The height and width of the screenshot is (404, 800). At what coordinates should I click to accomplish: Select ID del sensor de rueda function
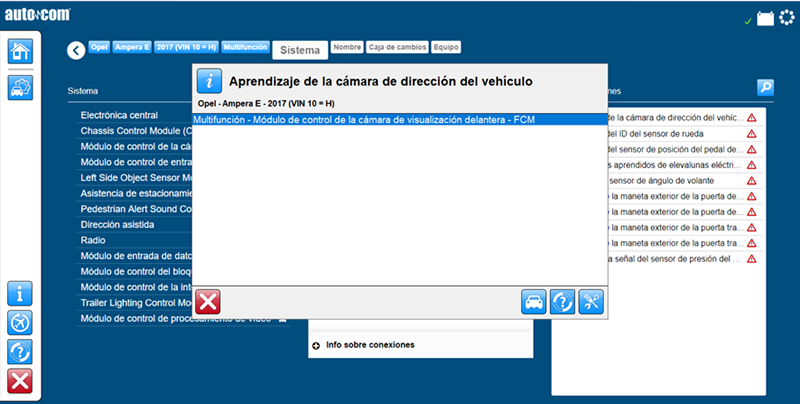(656, 134)
